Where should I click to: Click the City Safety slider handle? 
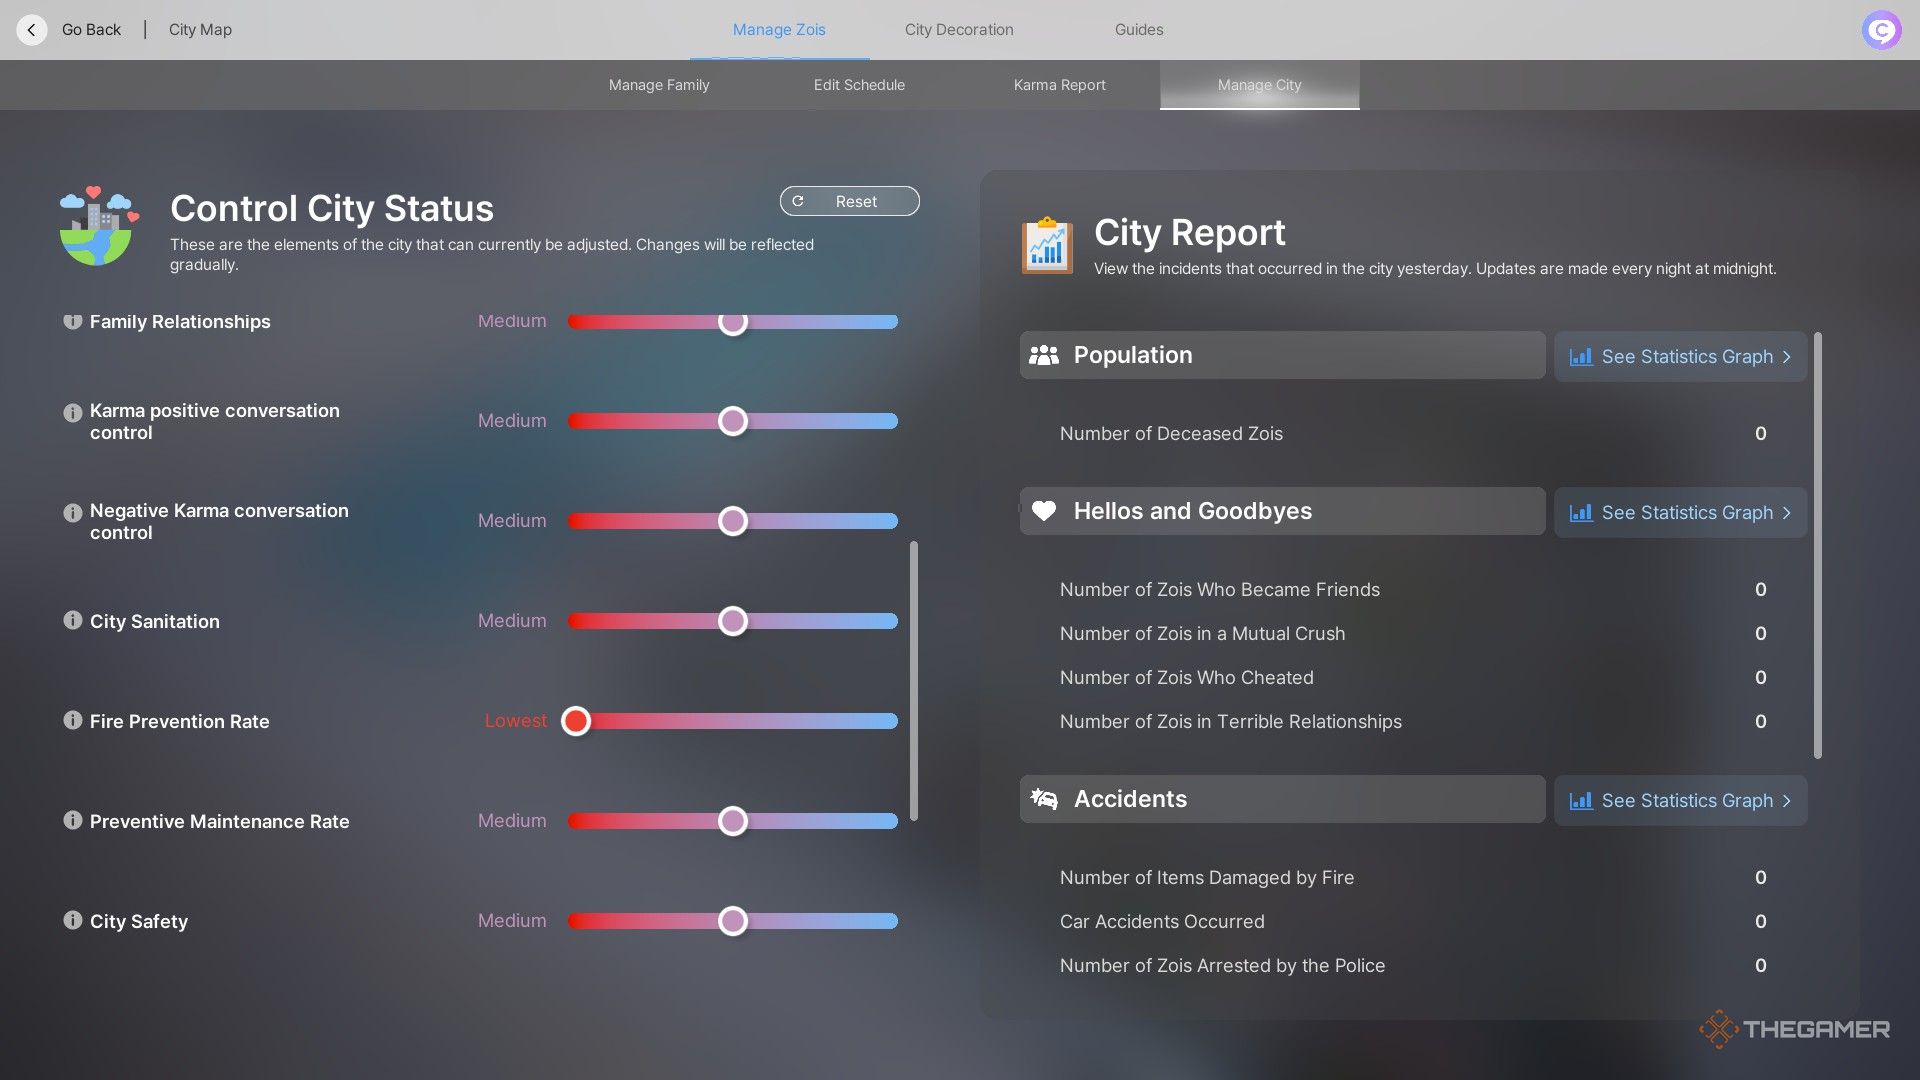733,921
